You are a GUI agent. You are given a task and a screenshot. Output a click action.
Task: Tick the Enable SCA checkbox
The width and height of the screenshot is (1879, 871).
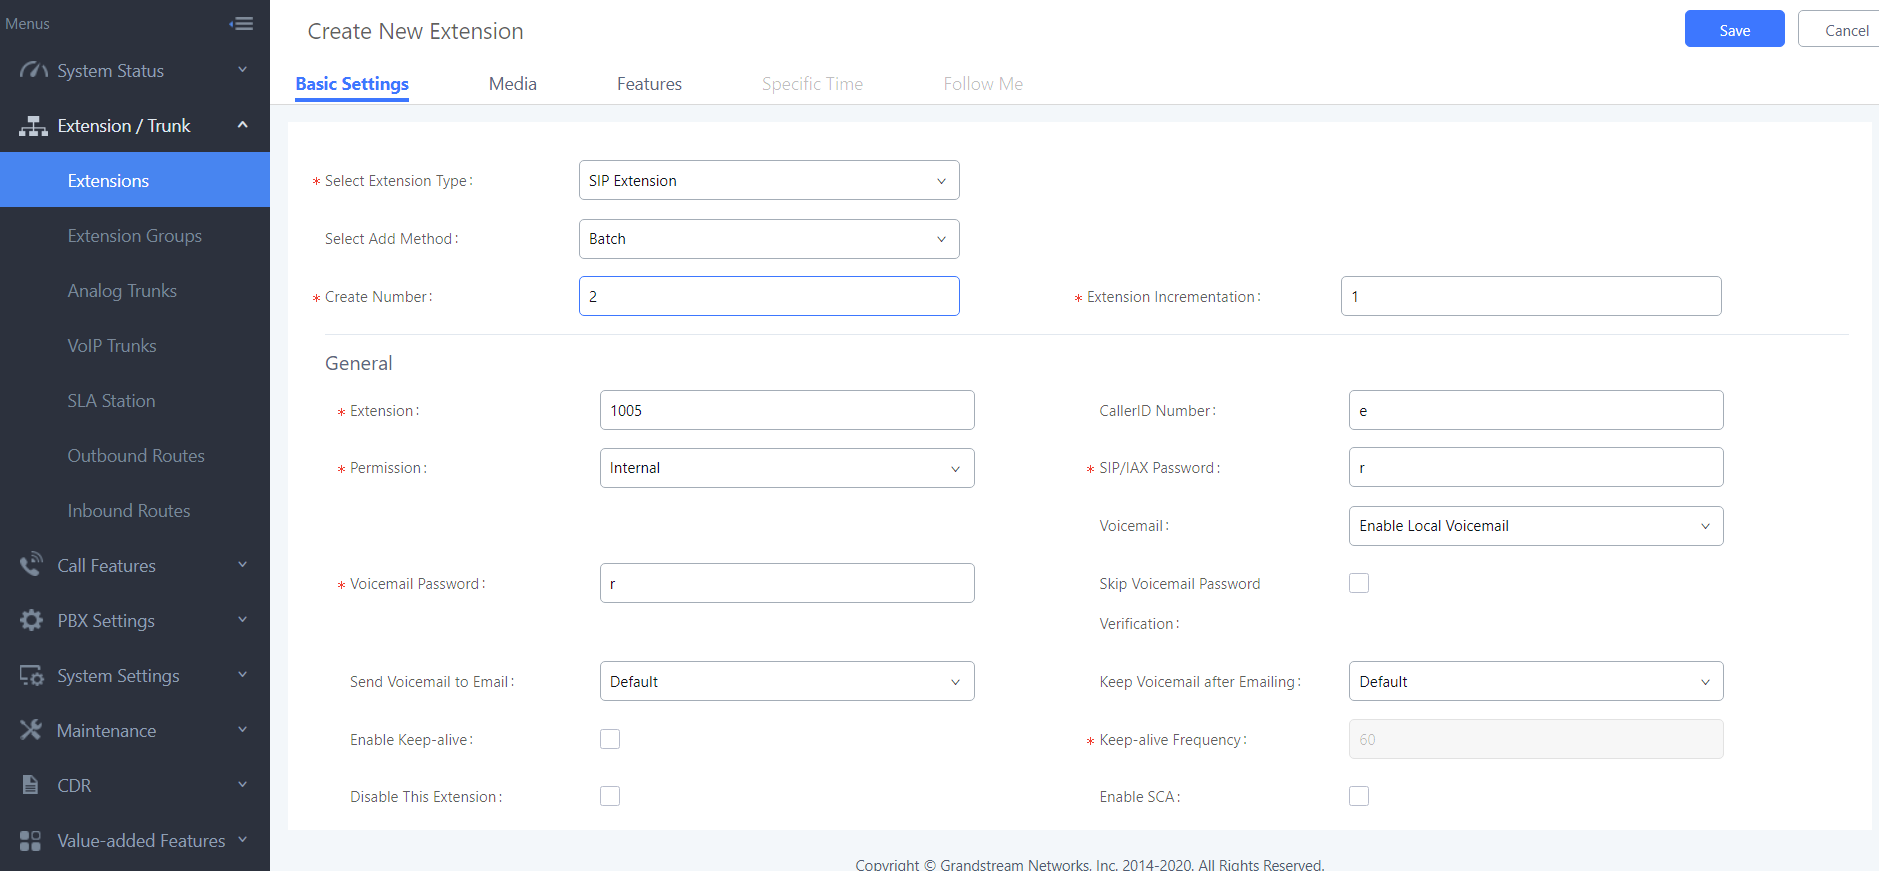point(1358,796)
